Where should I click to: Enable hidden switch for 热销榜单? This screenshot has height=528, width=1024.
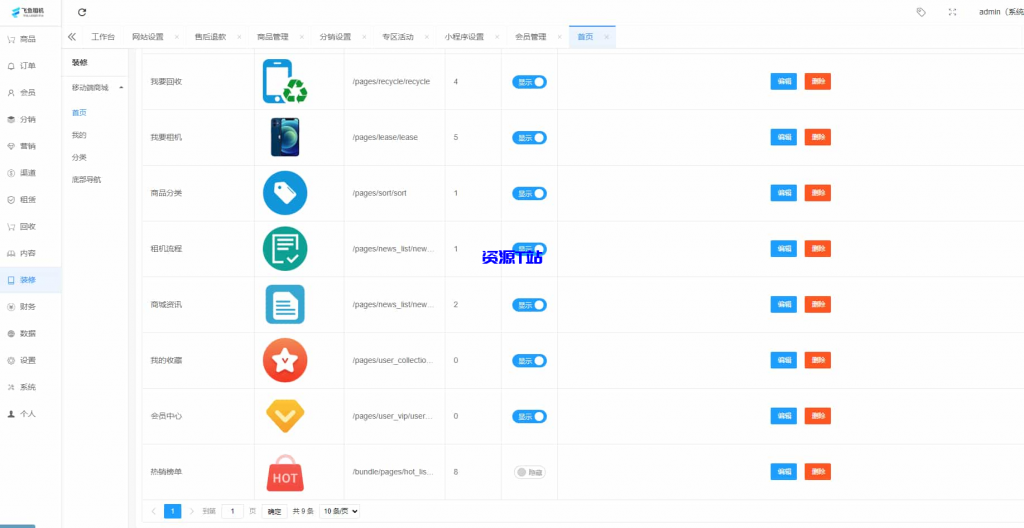[529, 472]
